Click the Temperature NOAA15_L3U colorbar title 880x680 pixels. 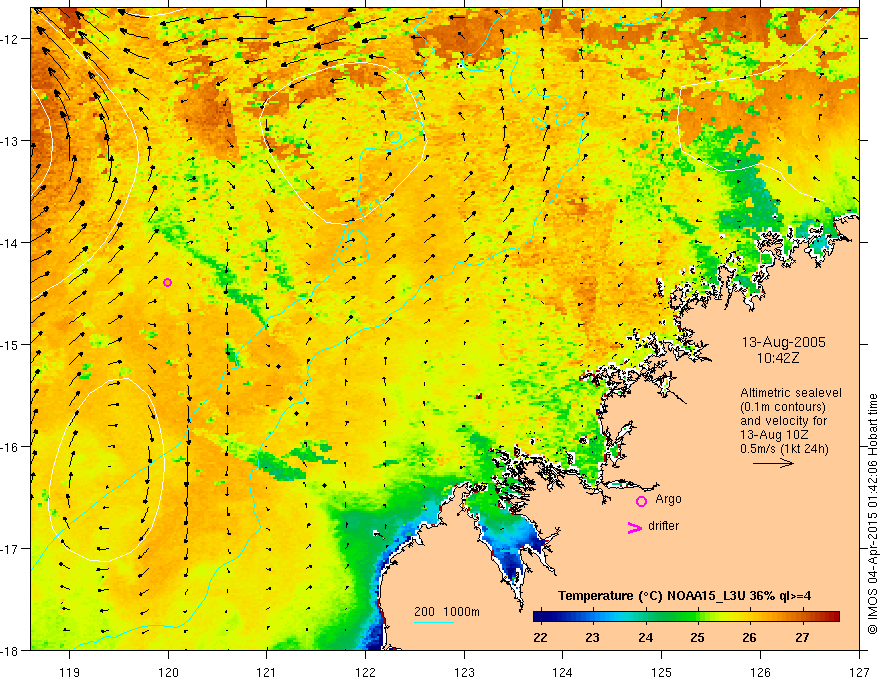coord(684,596)
